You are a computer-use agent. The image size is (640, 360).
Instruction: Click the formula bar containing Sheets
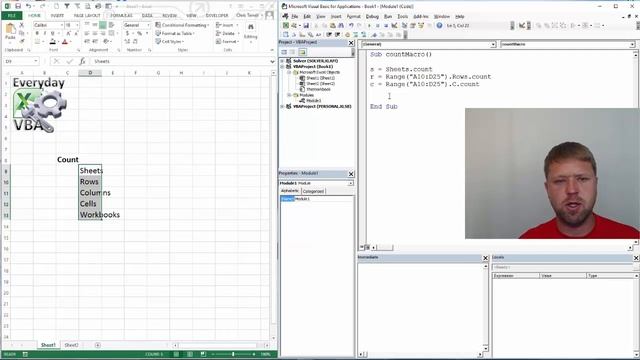(180, 61)
